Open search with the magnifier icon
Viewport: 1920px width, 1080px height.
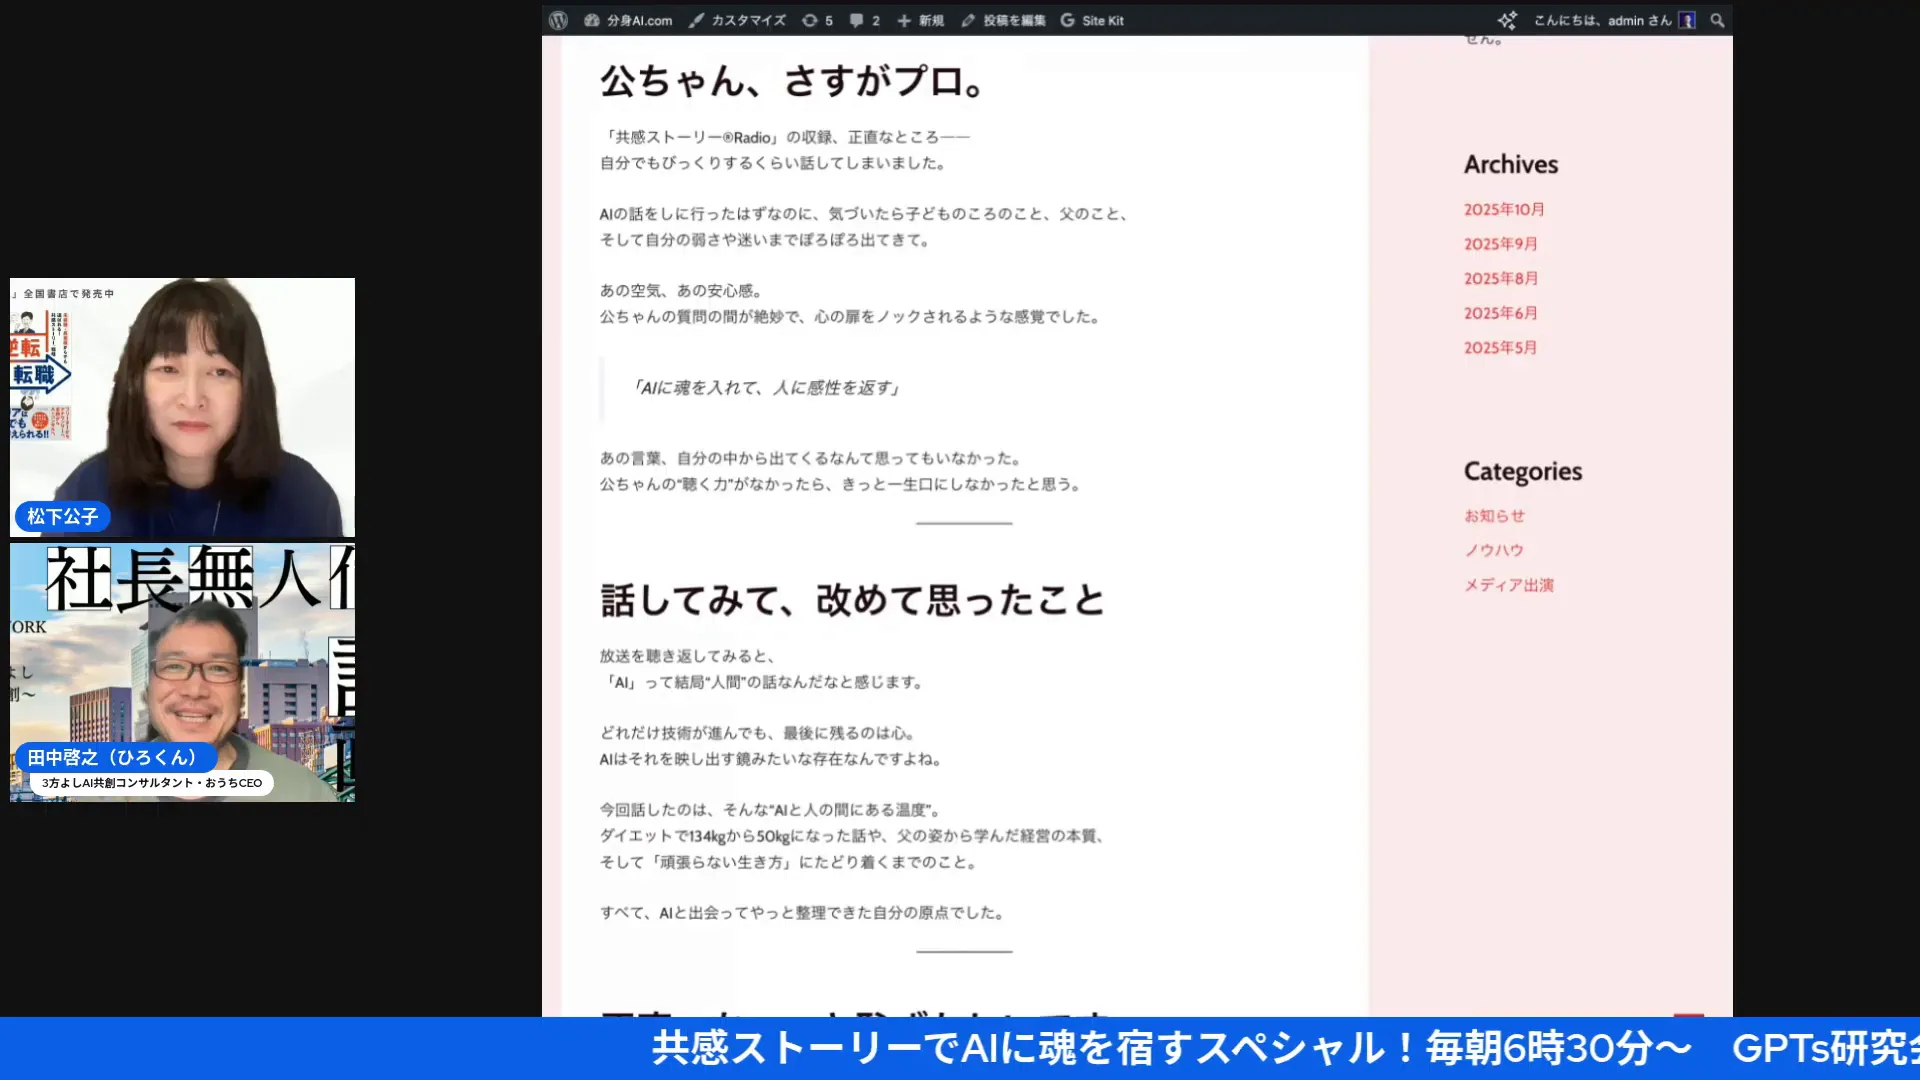click(x=1716, y=19)
